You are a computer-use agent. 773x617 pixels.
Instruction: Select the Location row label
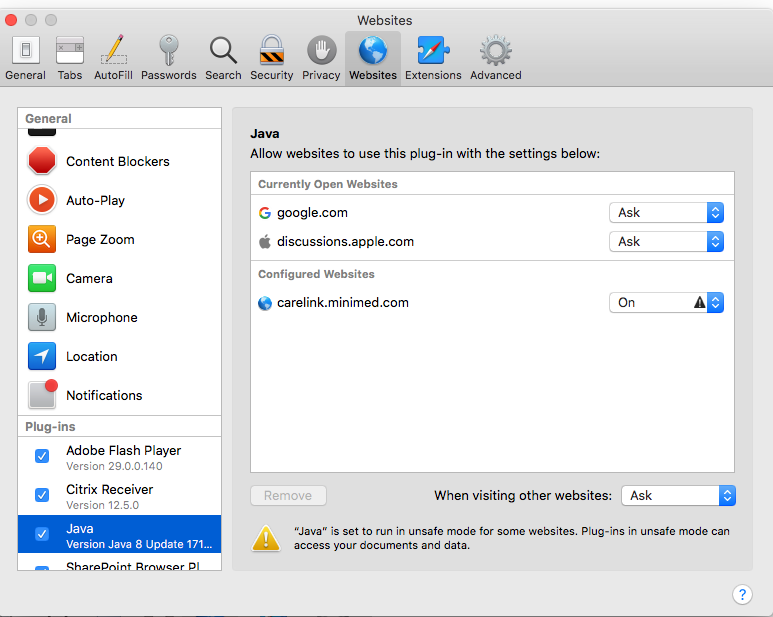[x=92, y=357]
